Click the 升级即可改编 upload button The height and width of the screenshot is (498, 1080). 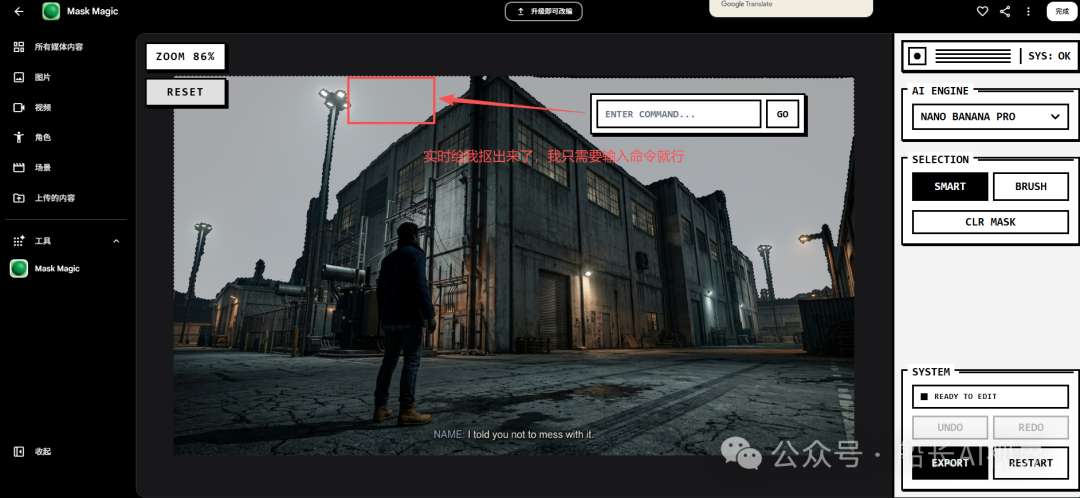pyautogui.click(x=543, y=12)
